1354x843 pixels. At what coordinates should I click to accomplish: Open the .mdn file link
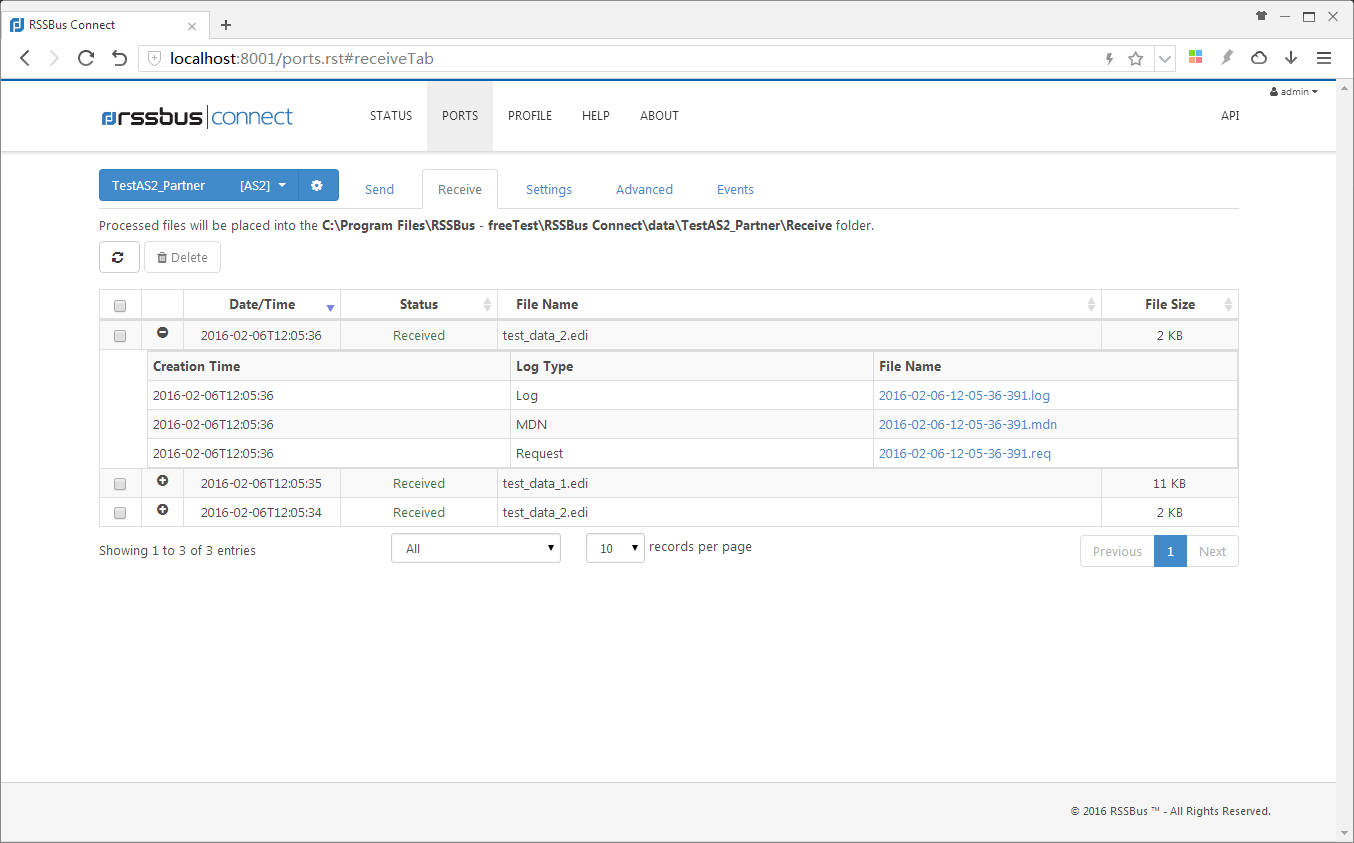click(968, 424)
